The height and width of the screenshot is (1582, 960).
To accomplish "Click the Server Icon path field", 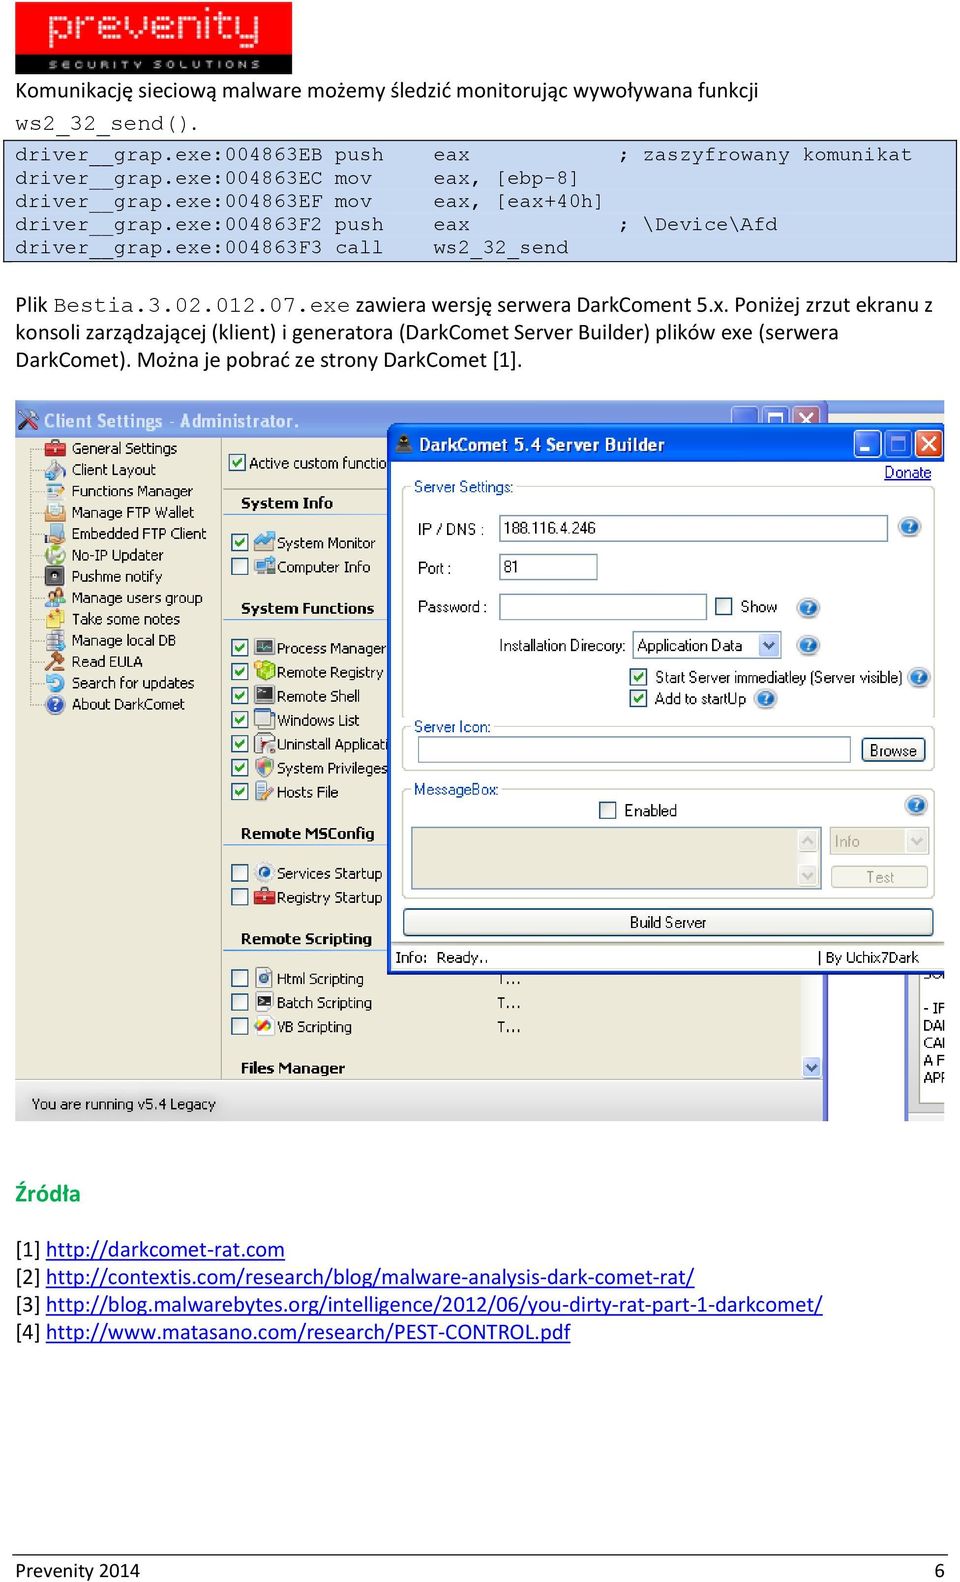I will pos(634,750).
